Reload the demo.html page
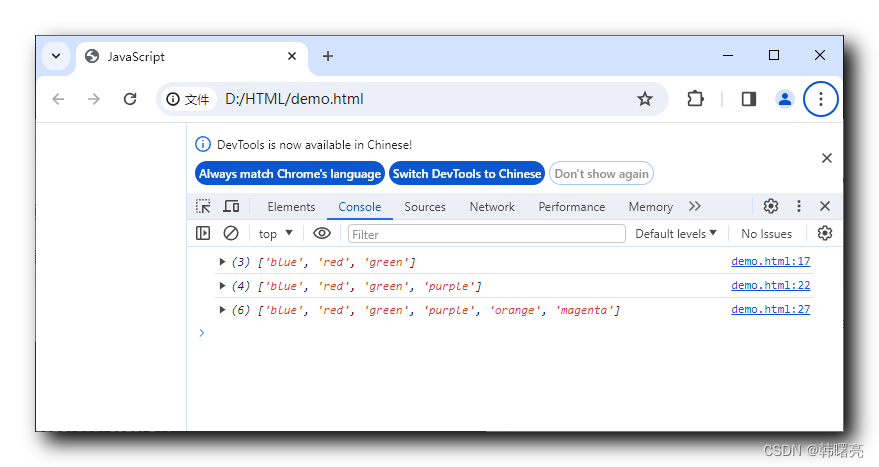 coord(130,99)
